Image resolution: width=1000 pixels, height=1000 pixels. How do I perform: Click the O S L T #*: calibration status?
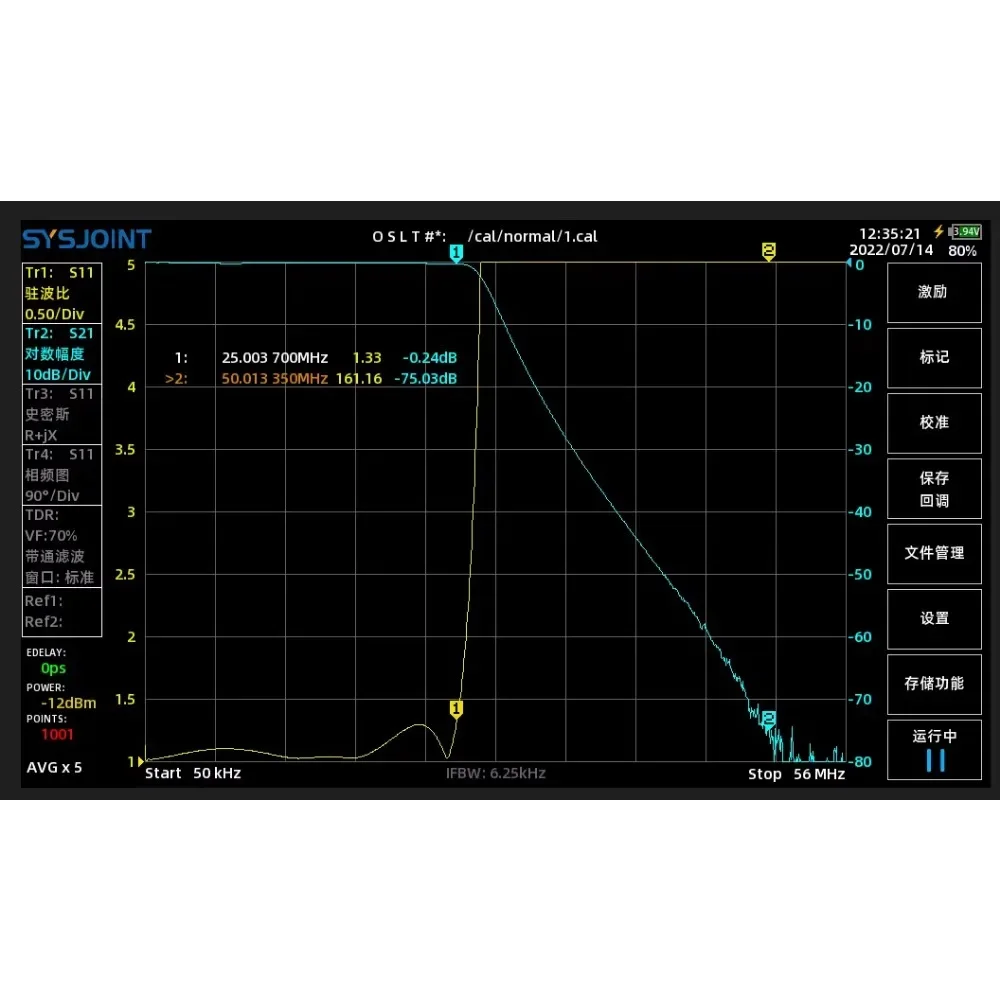(409, 237)
